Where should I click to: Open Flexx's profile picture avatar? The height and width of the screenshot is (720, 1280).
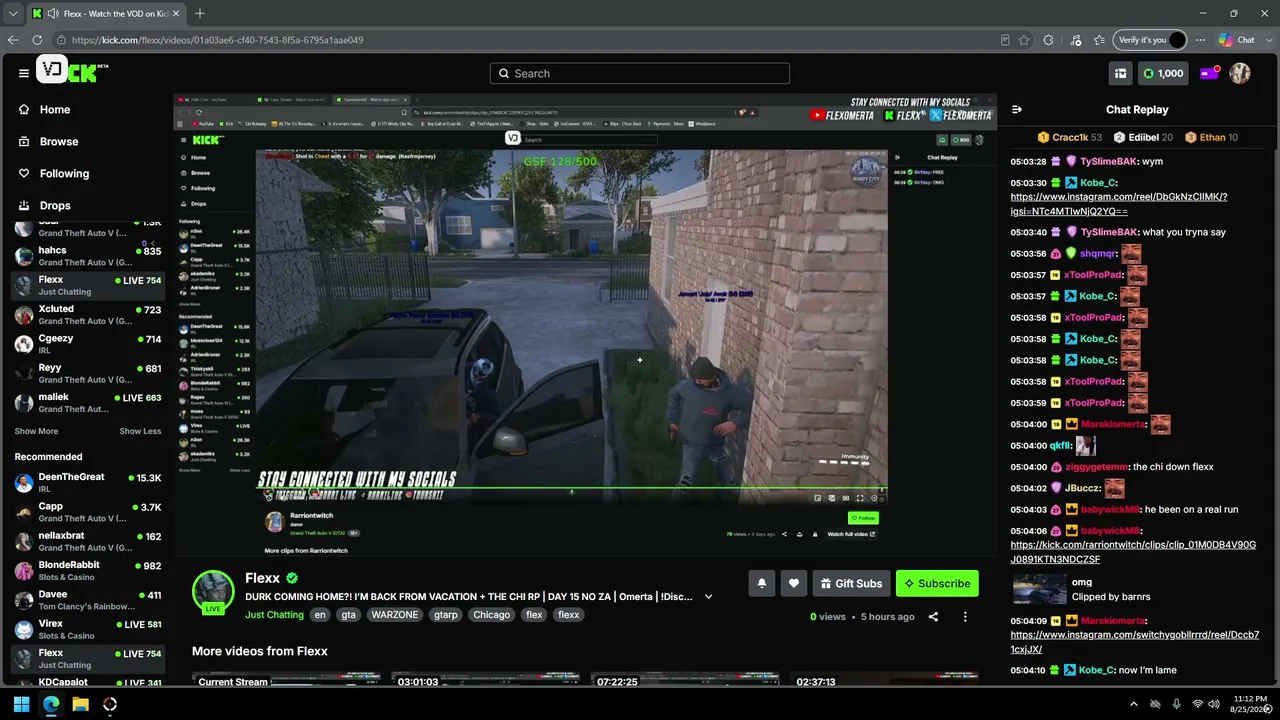213,592
